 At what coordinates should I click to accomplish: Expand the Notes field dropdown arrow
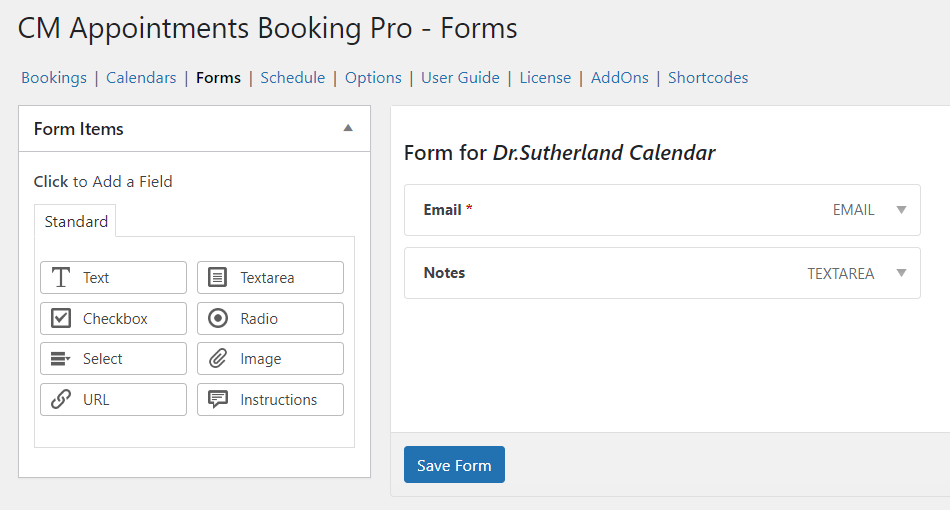pos(902,273)
